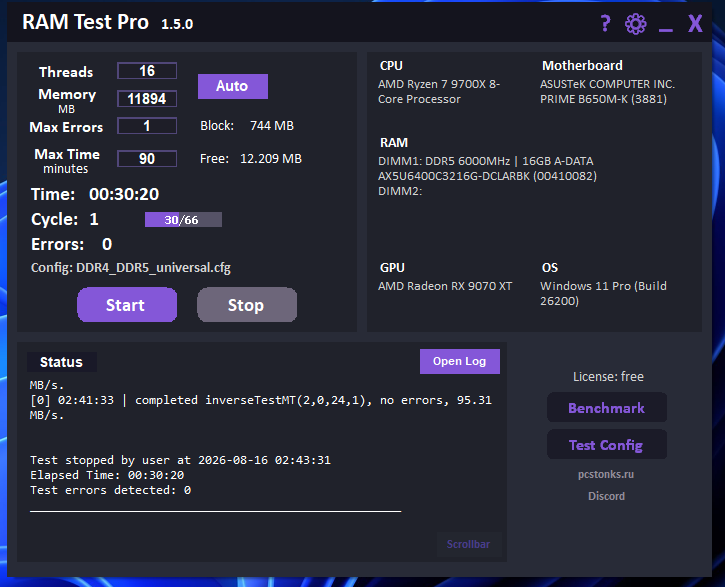Image resolution: width=725 pixels, height=587 pixels.
Task: Close RAM Test Pro with the X
Action: [695, 23]
